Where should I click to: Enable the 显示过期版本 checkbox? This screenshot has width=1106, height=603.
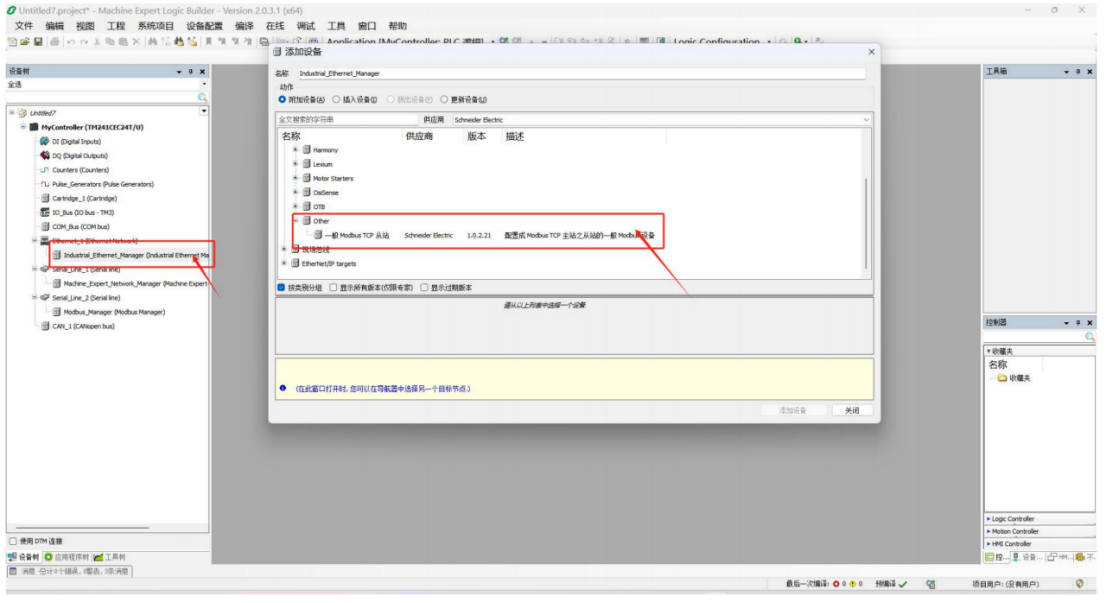pyautogui.click(x=425, y=288)
